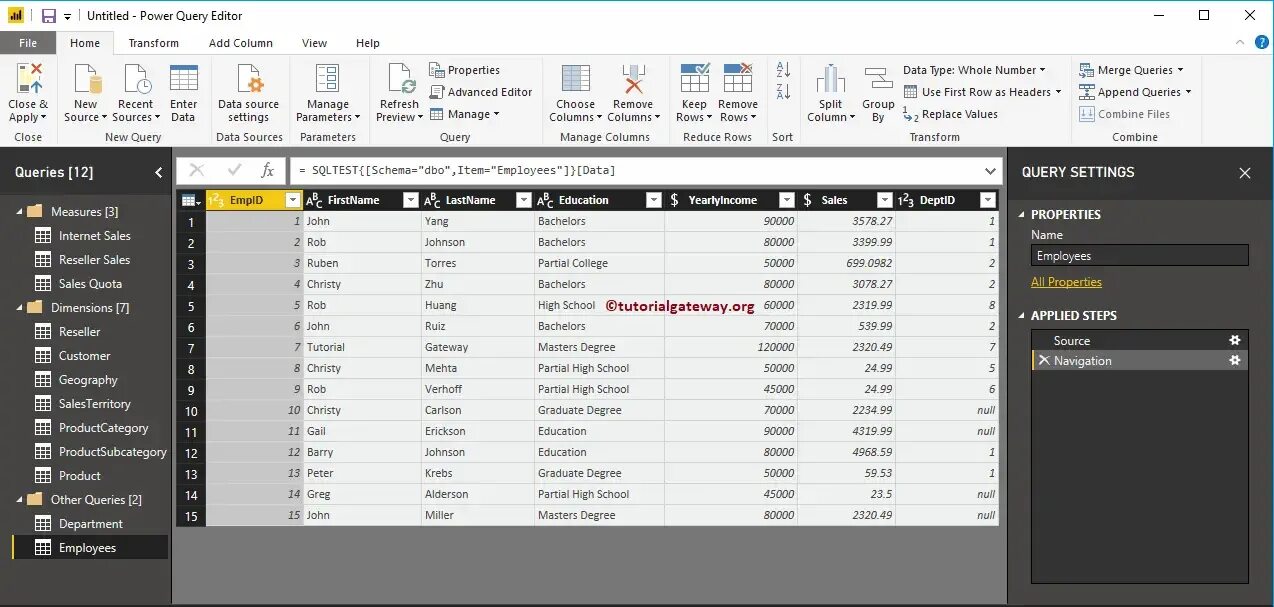Screen dimensions: 1274x607
Task: Collapse the Other Queries [2] folder
Action: pyautogui.click(x=19, y=499)
